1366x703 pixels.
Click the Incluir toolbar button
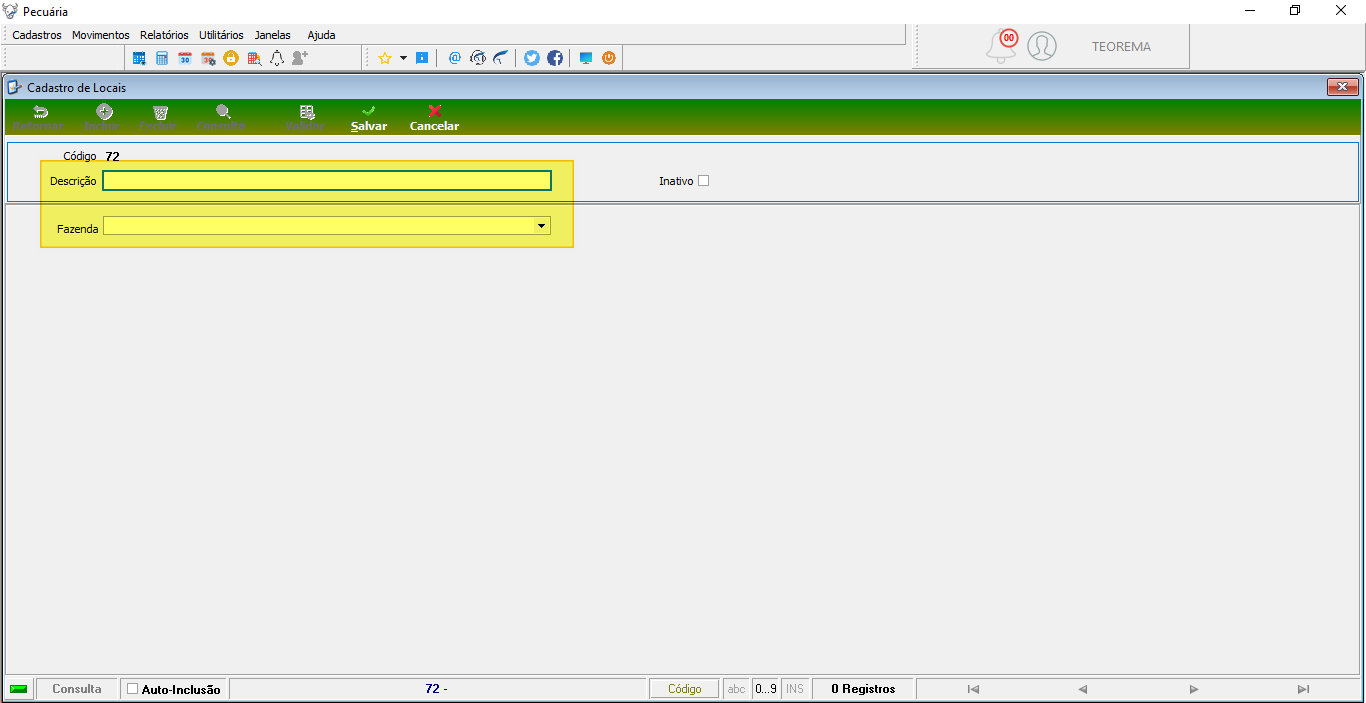(x=103, y=118)
